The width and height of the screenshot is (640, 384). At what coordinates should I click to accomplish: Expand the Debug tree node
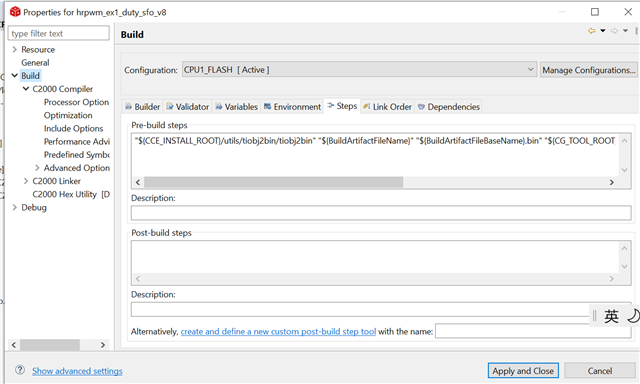pyautogui.click(x=15, y=207)
